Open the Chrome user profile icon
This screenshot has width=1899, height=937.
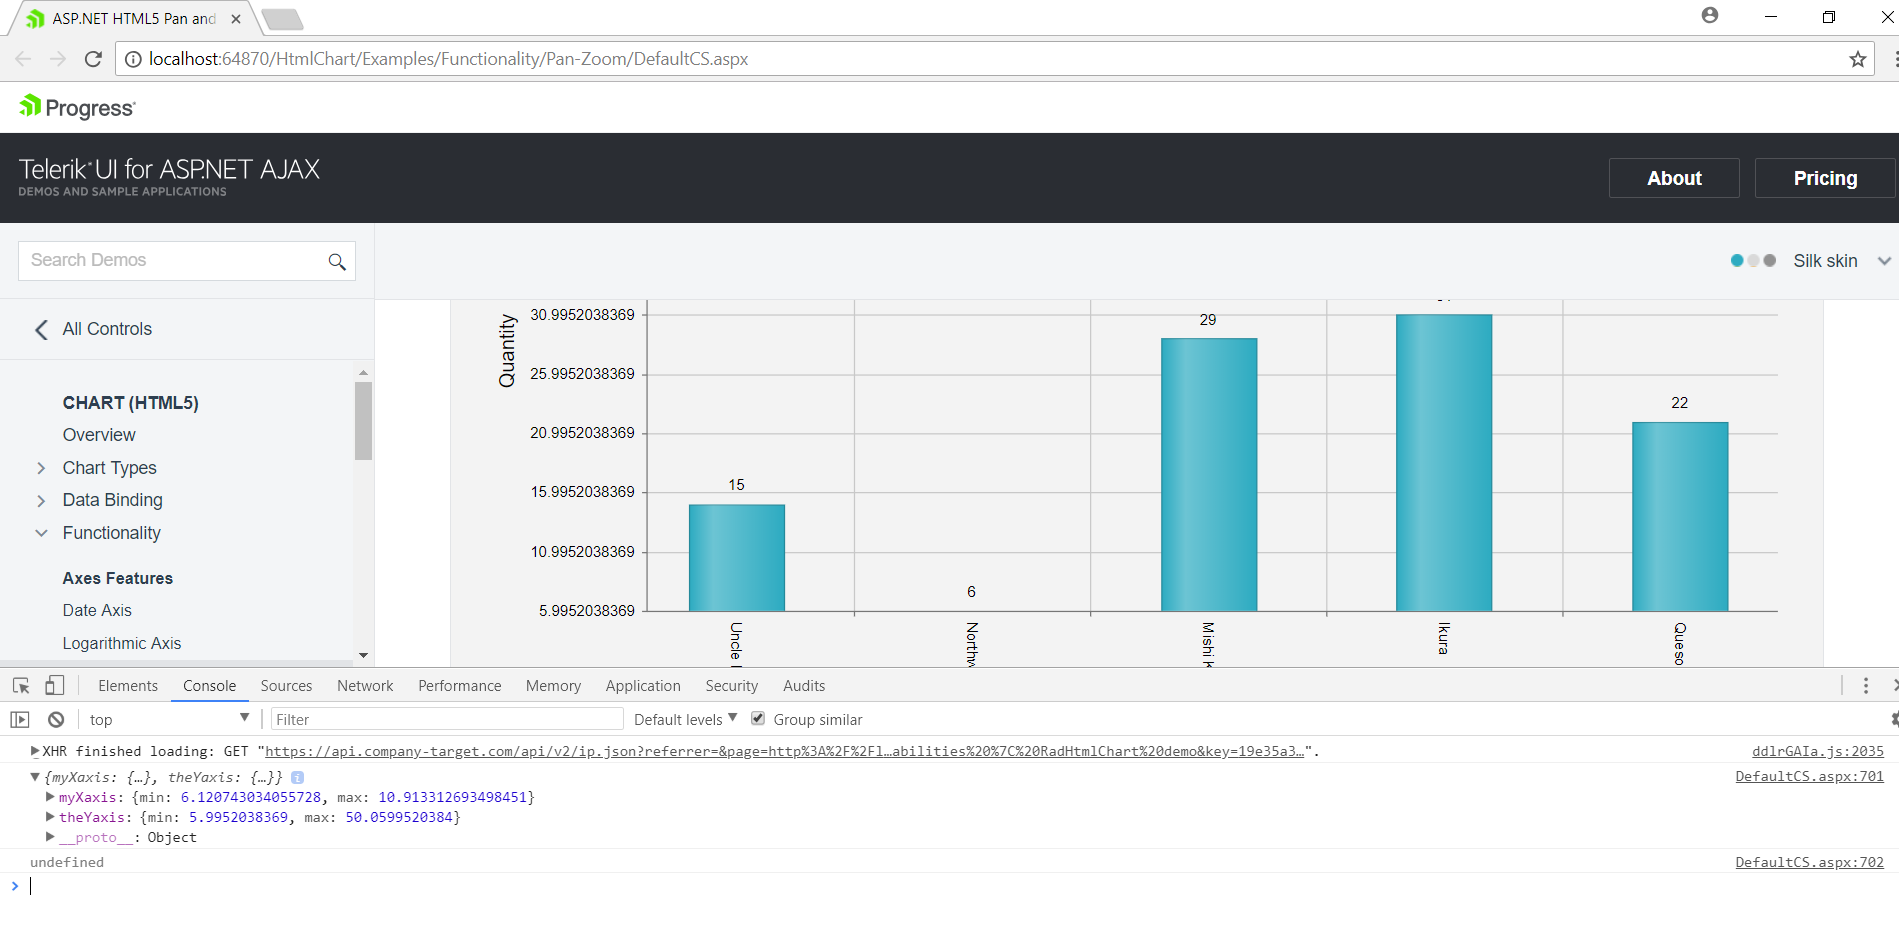coord(1710,15)
